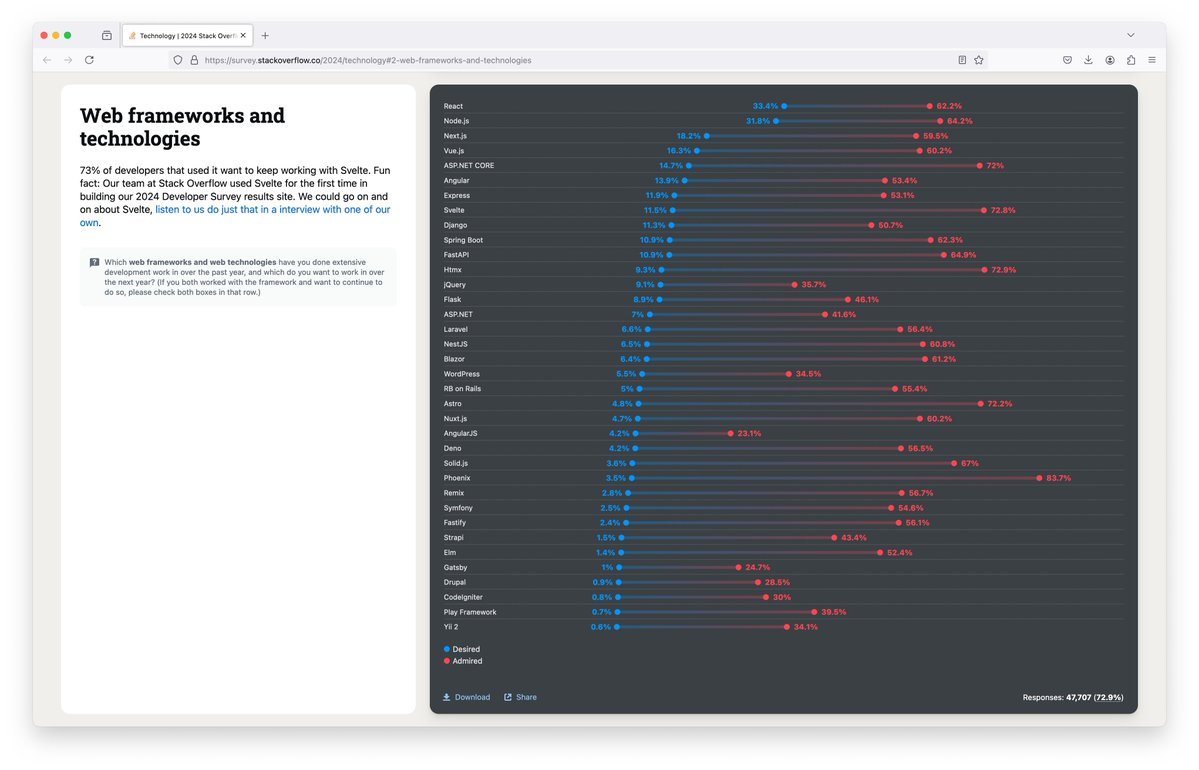
Task: Click the Spring Boot row label
Action: [463, 240]
